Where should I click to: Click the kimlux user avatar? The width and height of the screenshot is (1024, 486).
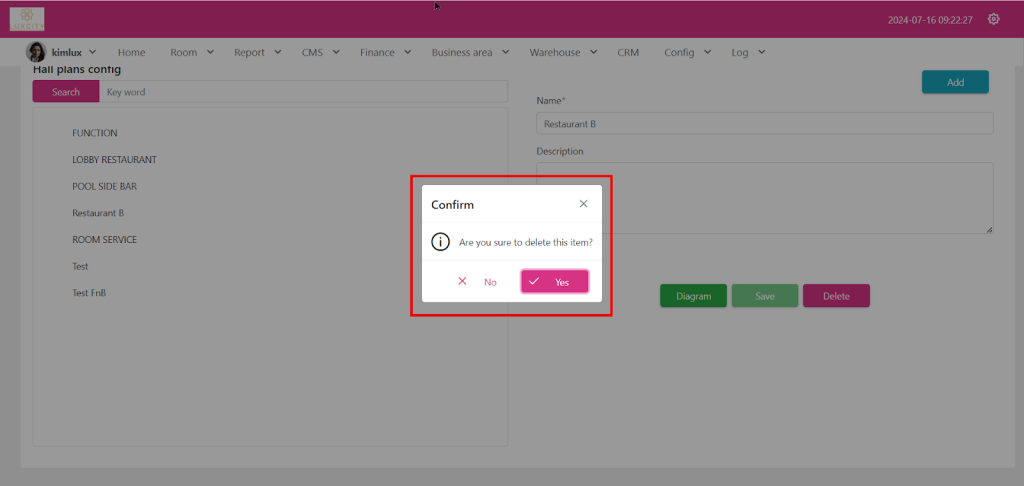click(x=35, y=52)
